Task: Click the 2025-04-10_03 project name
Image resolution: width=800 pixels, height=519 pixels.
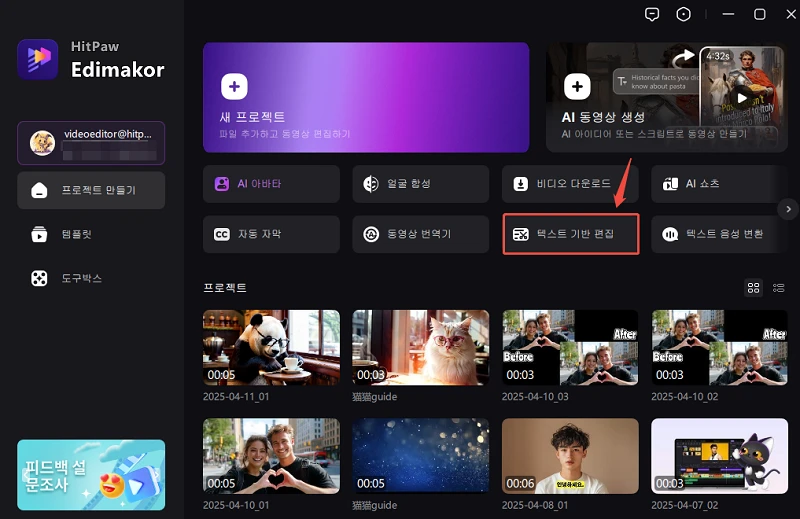Action: tap(535, 397)
